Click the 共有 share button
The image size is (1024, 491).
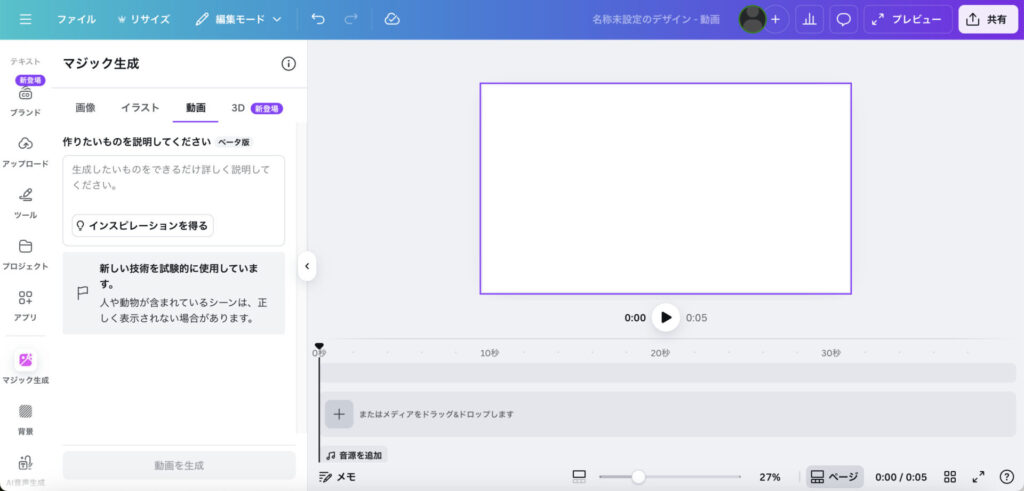tap(987, 19)
